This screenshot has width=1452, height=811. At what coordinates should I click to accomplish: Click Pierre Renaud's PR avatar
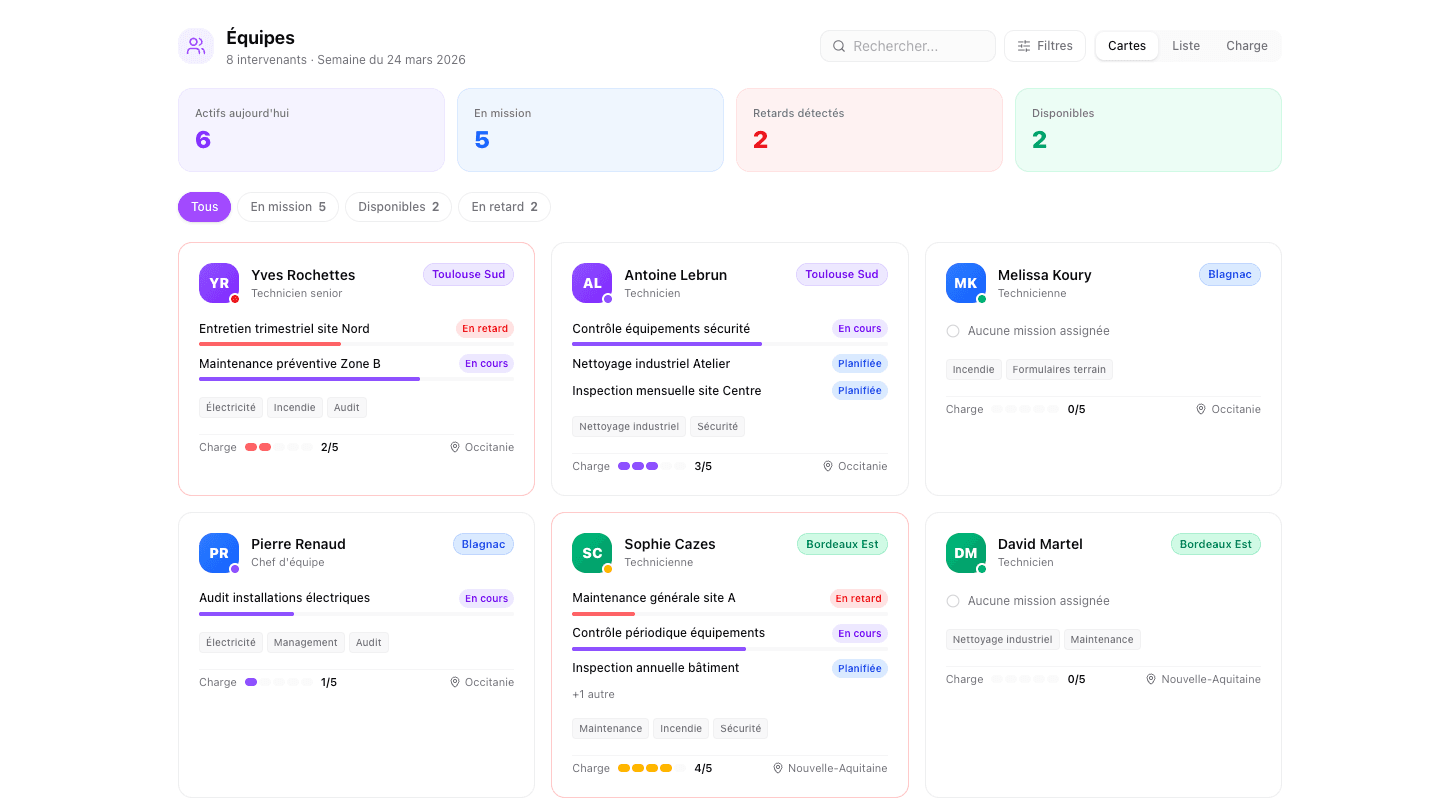(x=219, y=553)
